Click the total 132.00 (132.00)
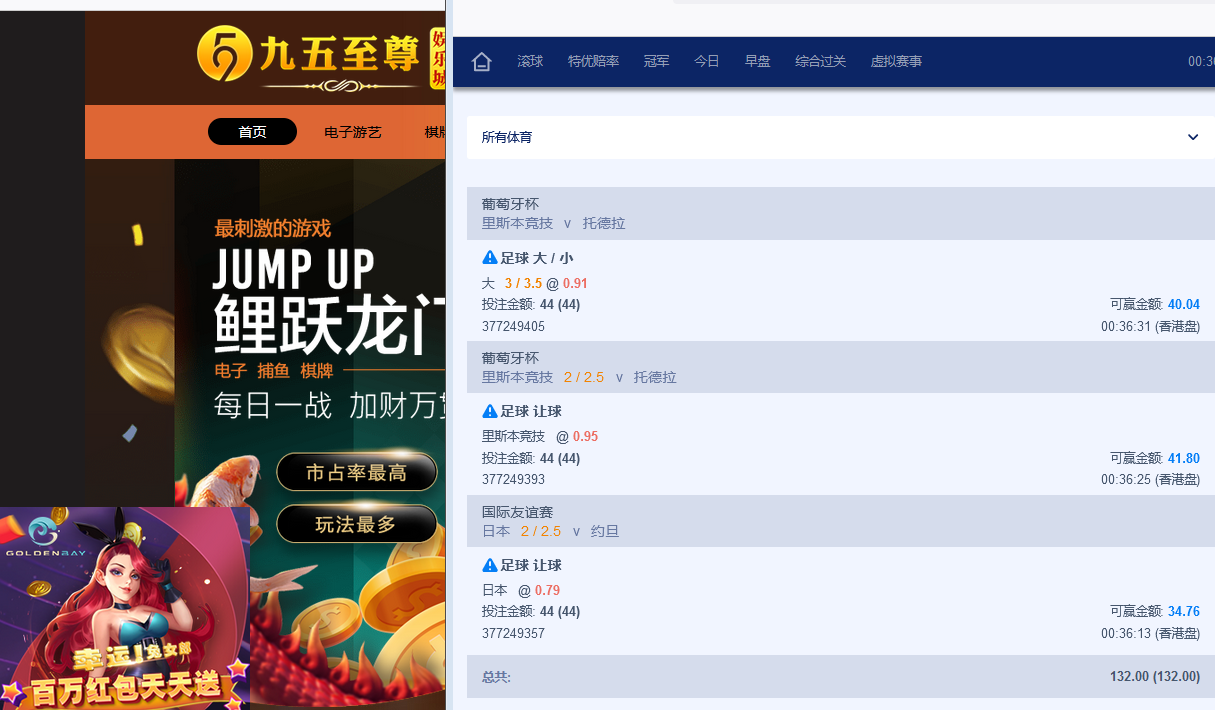 tap(1154, 677)
